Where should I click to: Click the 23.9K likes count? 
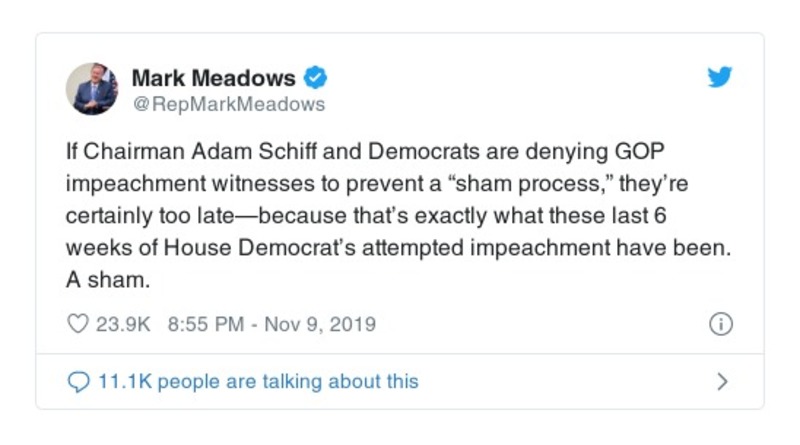point(120,324)
